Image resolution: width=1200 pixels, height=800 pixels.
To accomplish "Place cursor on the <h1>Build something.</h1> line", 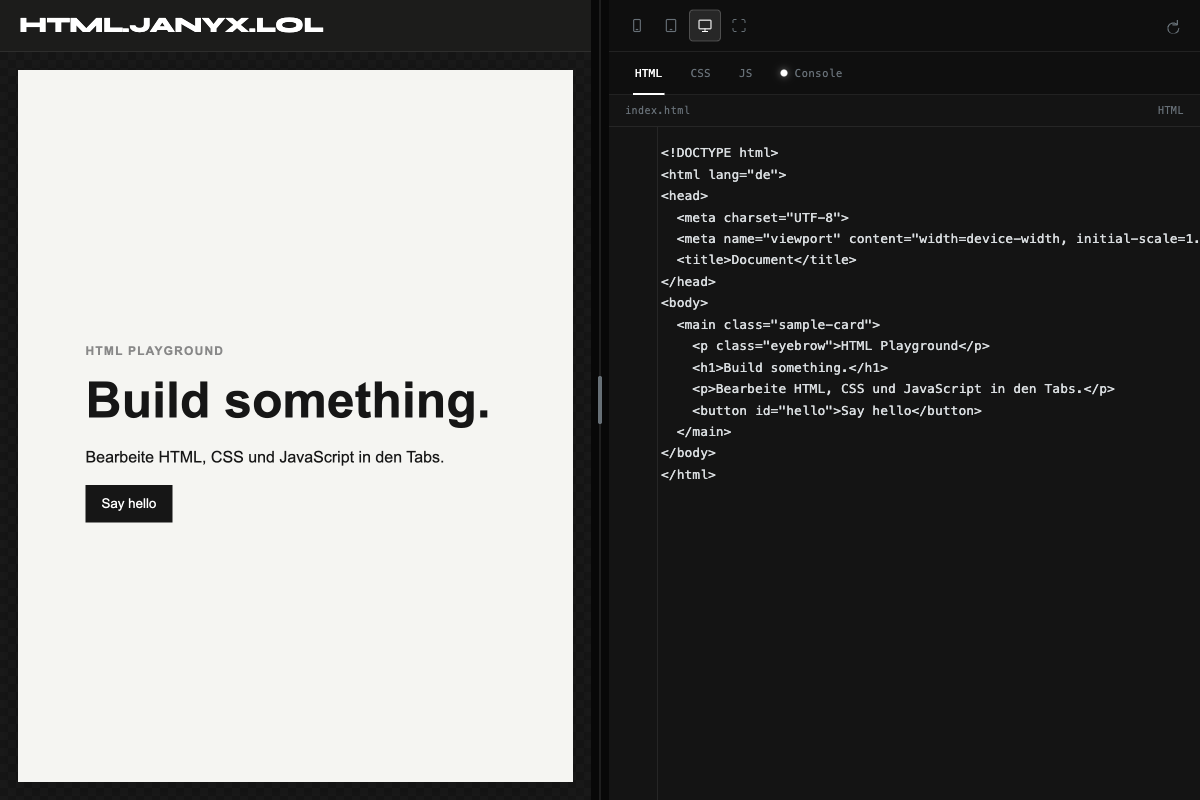I will pos(789,367).
